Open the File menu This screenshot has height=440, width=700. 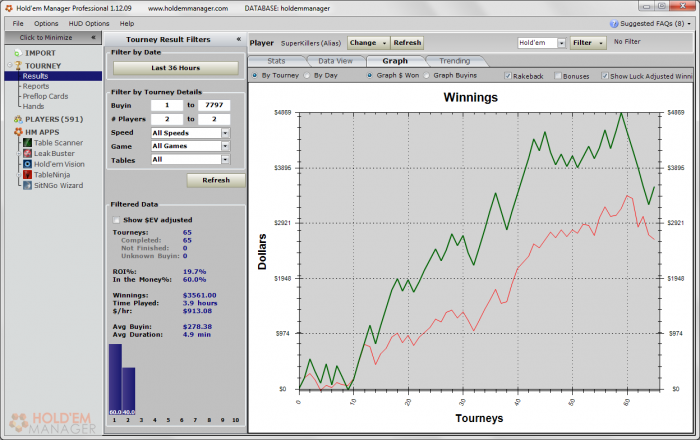click(x=18, y=24)
